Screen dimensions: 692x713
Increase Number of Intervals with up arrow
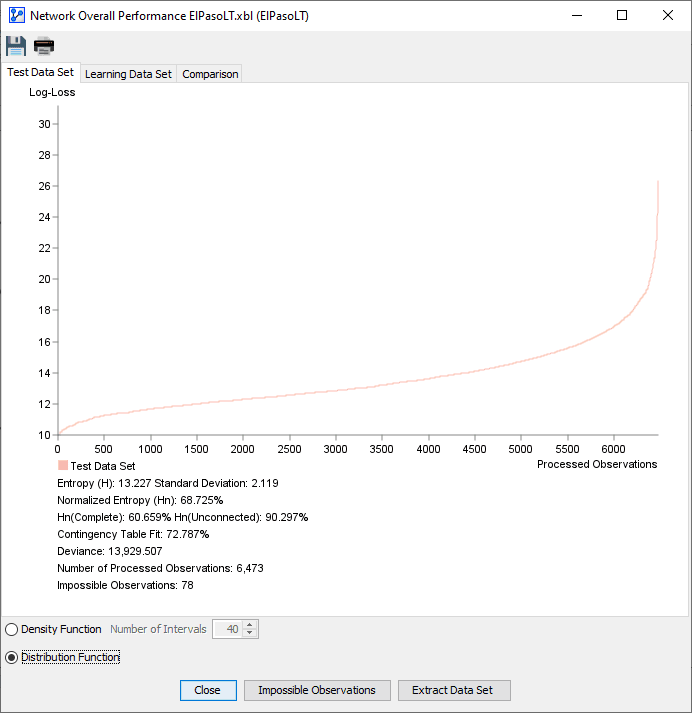[x=249, y=625]
